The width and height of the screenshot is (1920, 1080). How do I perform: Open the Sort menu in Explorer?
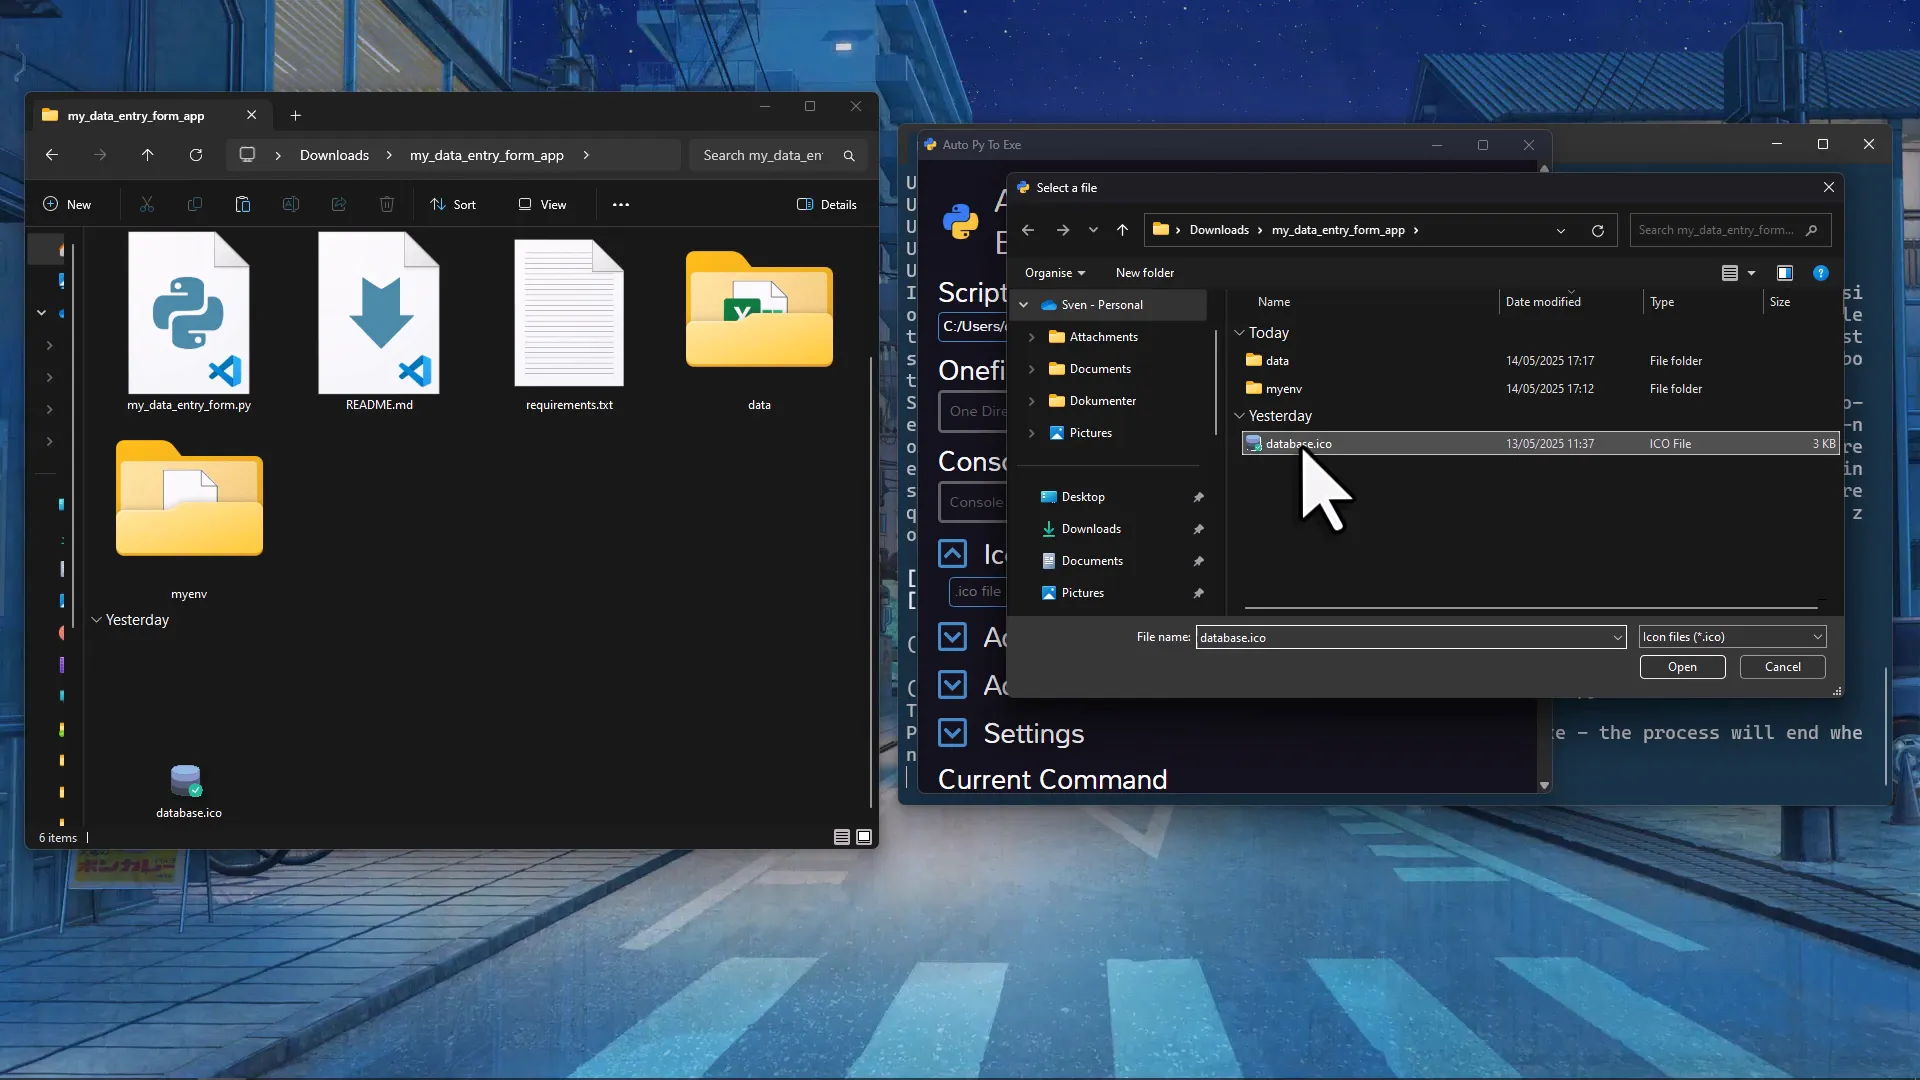coord(452,204)
